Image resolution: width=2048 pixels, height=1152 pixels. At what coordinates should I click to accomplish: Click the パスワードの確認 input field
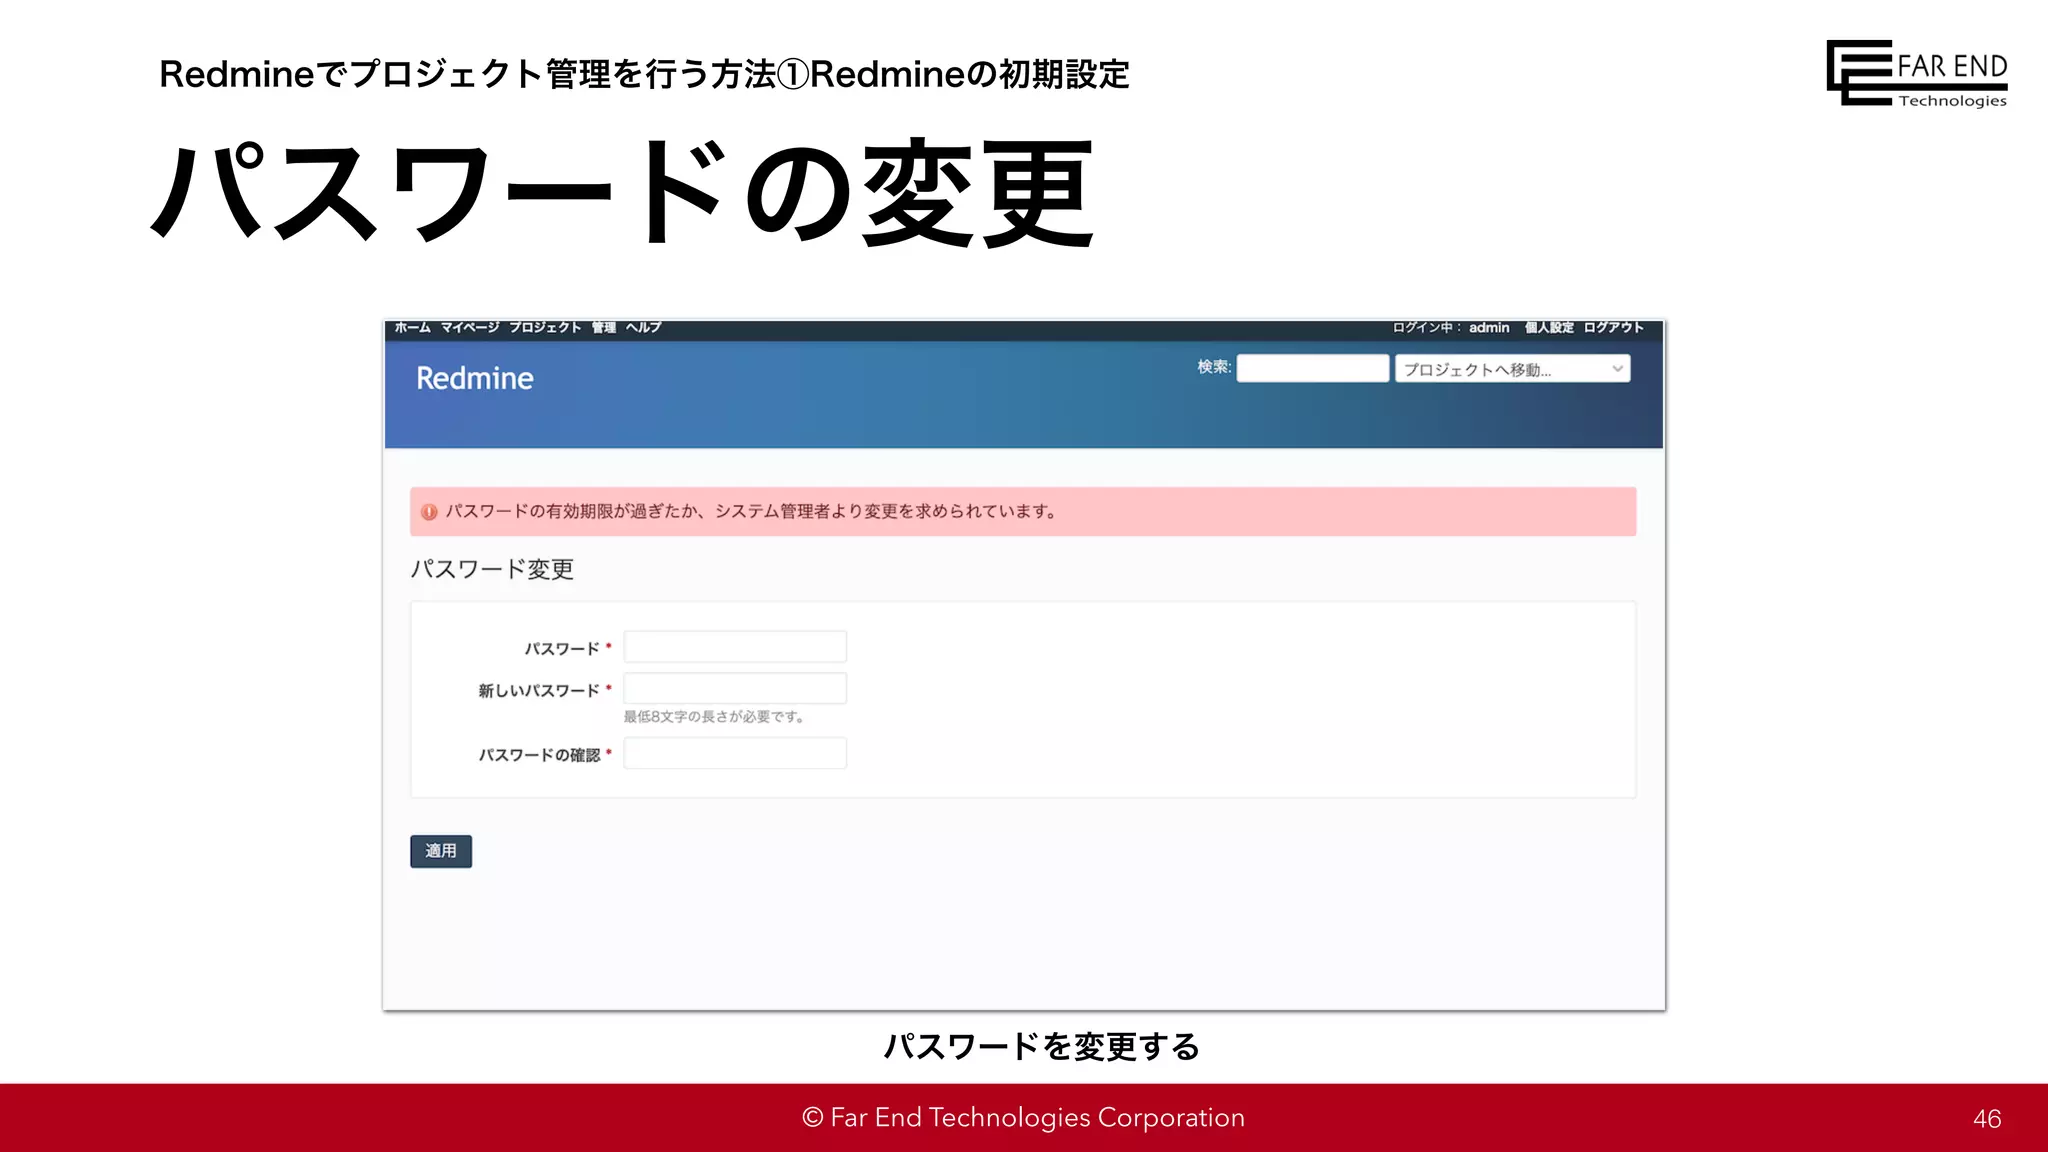(735, 753)
